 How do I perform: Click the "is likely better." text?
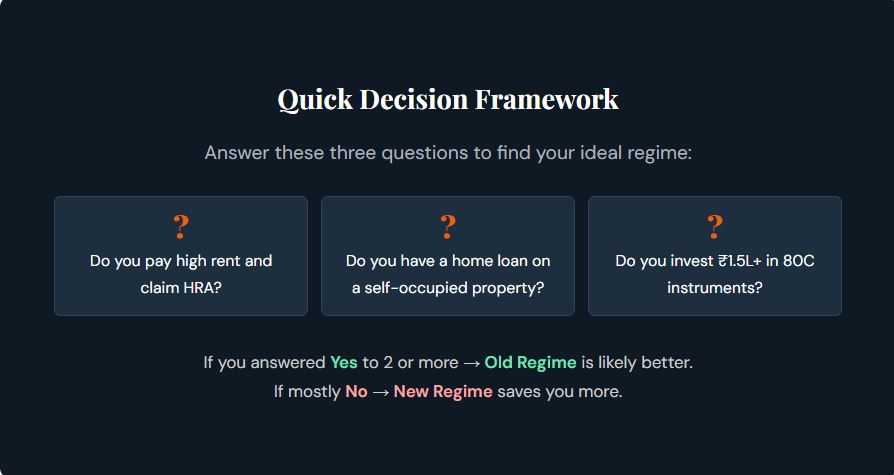(637, 362)
